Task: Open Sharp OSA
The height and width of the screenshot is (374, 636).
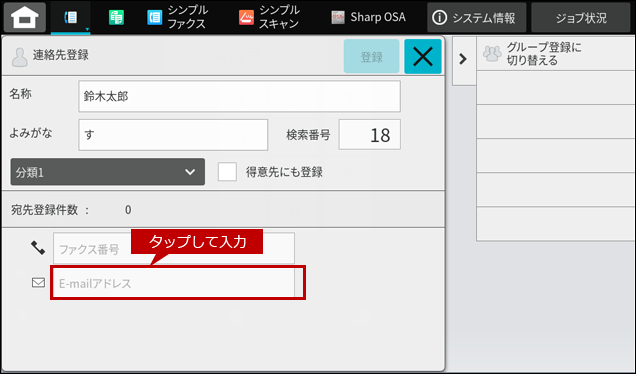Action: tap(368, 17)
